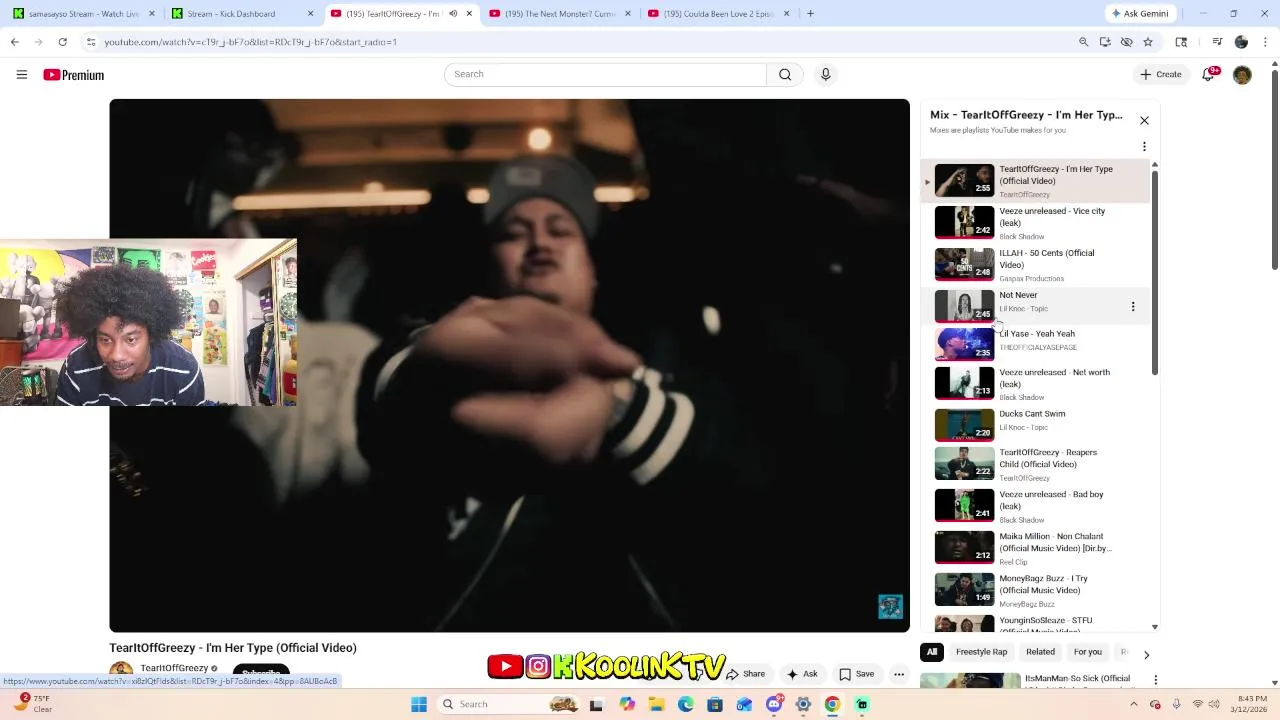Open Veeze unreleased - Net worth video
Image resolution: width=1280 pixels, height=720 pixels.
pyautogui.click(x=1035, y=384)
